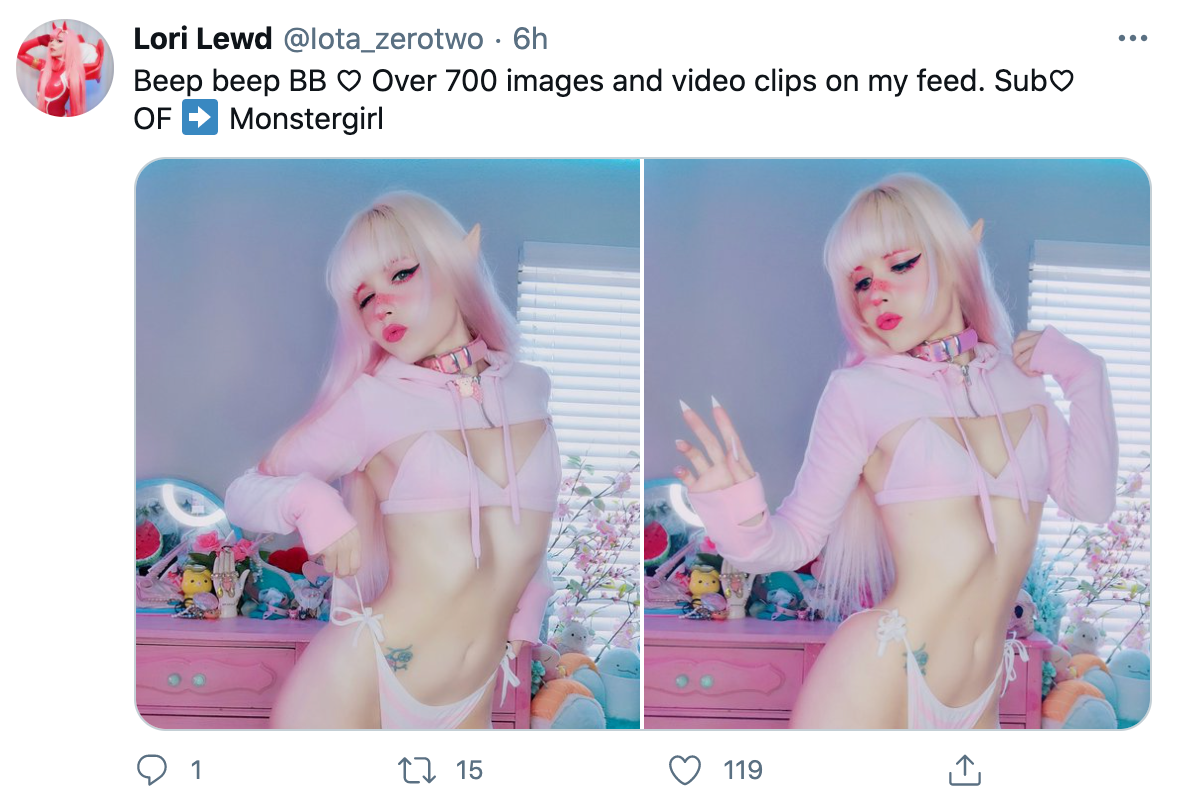This screenshot has height=804, width=1178.
Task: Select the like count showing 119
Action: [743, 770]
